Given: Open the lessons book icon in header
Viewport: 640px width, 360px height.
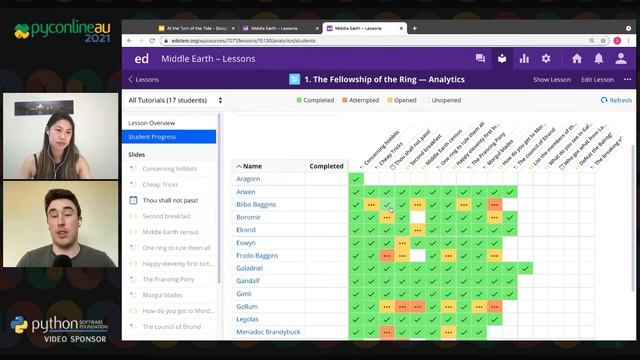Looking at the screenshot, I should coord(502,59).
